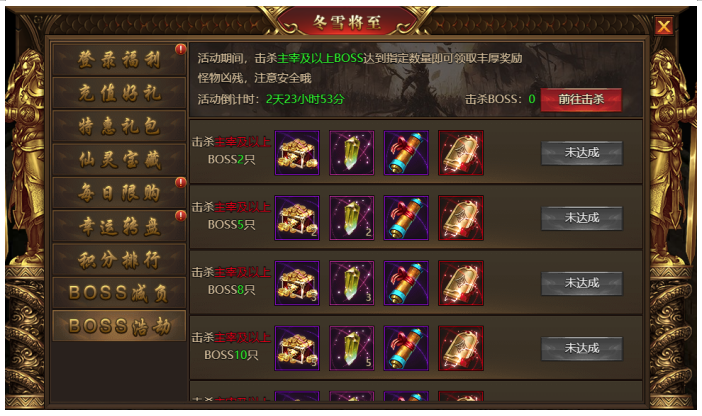
Task: Click 未达成 button for BOSS2只 reward
Action: click(582, 153)
